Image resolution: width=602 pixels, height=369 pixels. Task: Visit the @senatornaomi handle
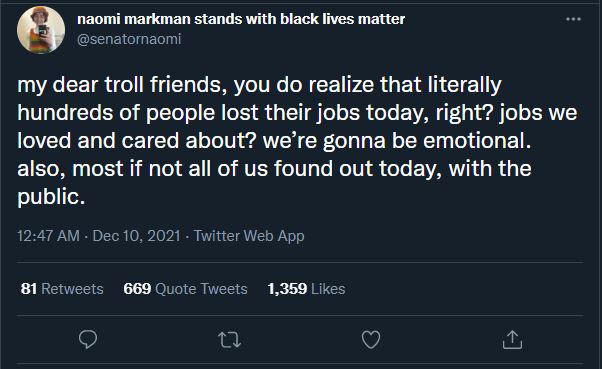pyautogui.click(x=129, y=39)
